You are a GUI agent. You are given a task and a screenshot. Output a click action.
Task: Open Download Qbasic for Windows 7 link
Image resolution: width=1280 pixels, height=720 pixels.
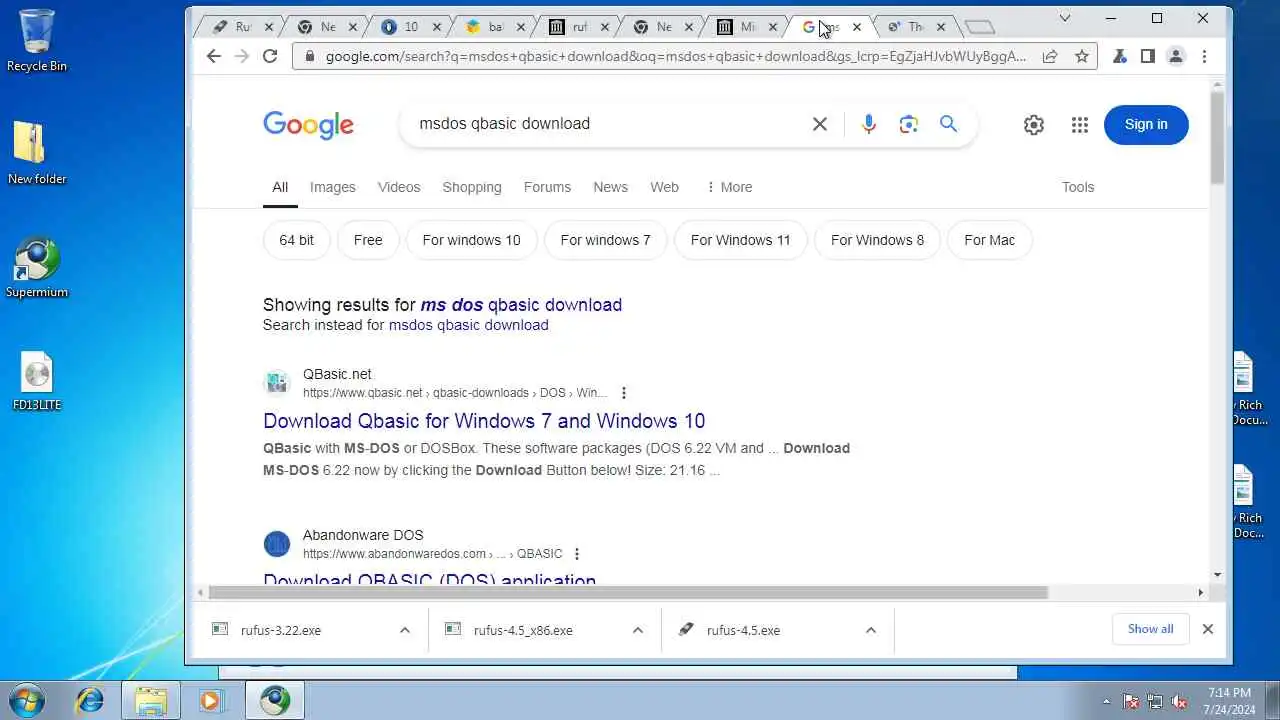point(484,421)
